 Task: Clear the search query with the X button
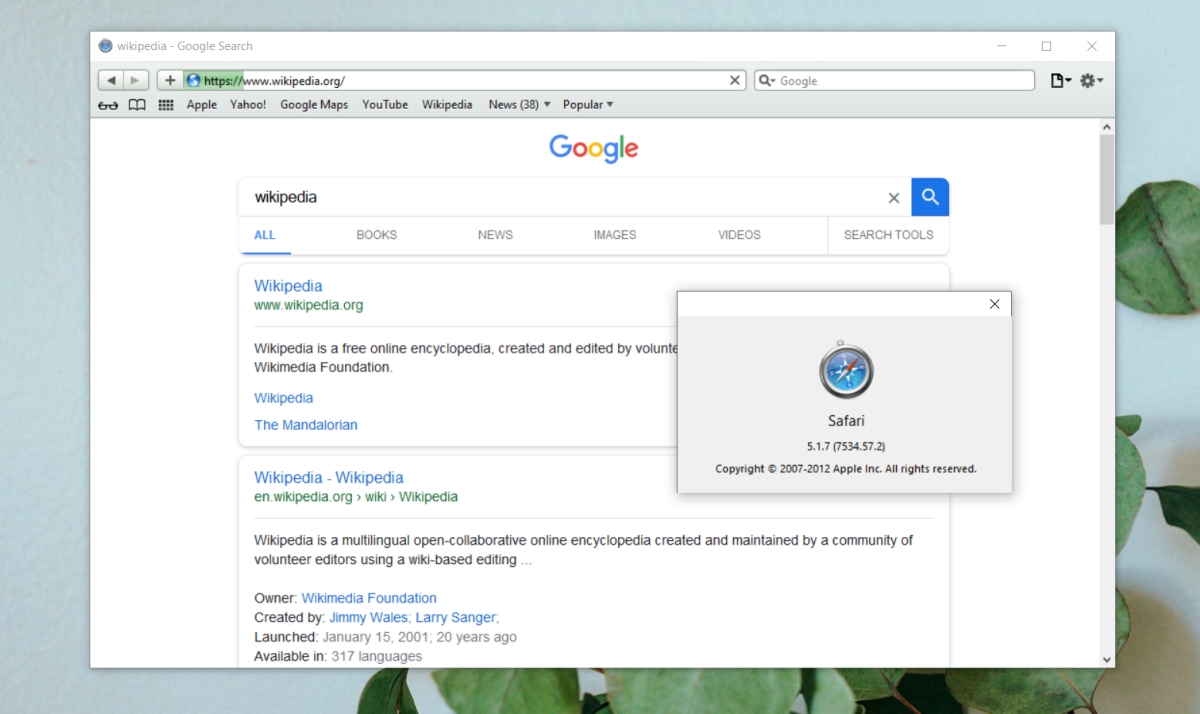[x=893, y=197]
